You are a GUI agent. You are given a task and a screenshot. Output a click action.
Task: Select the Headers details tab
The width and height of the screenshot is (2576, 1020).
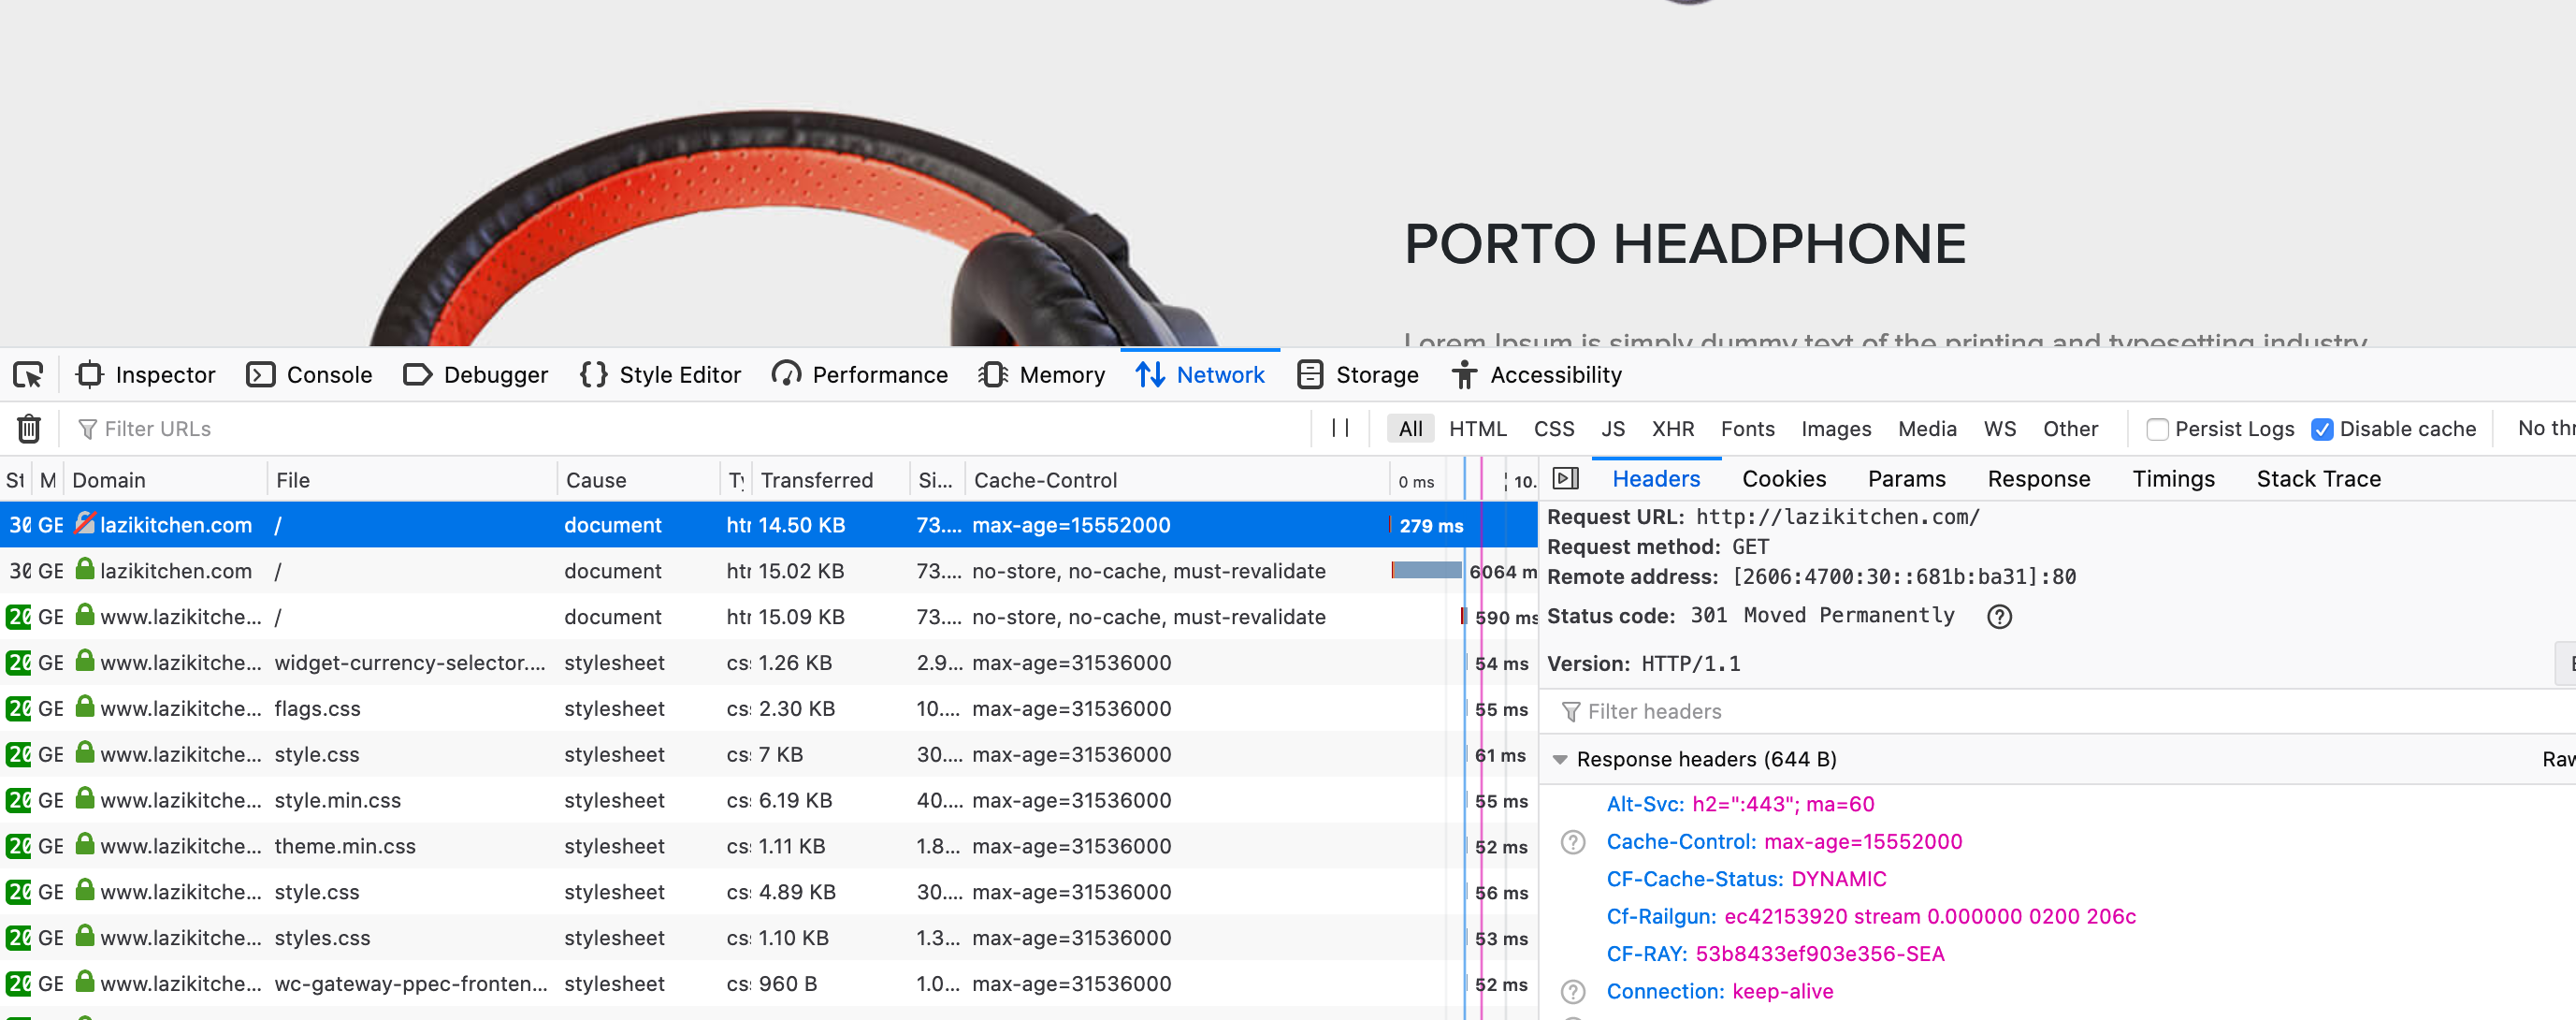pyautogui.click(x=1655, y=479)
